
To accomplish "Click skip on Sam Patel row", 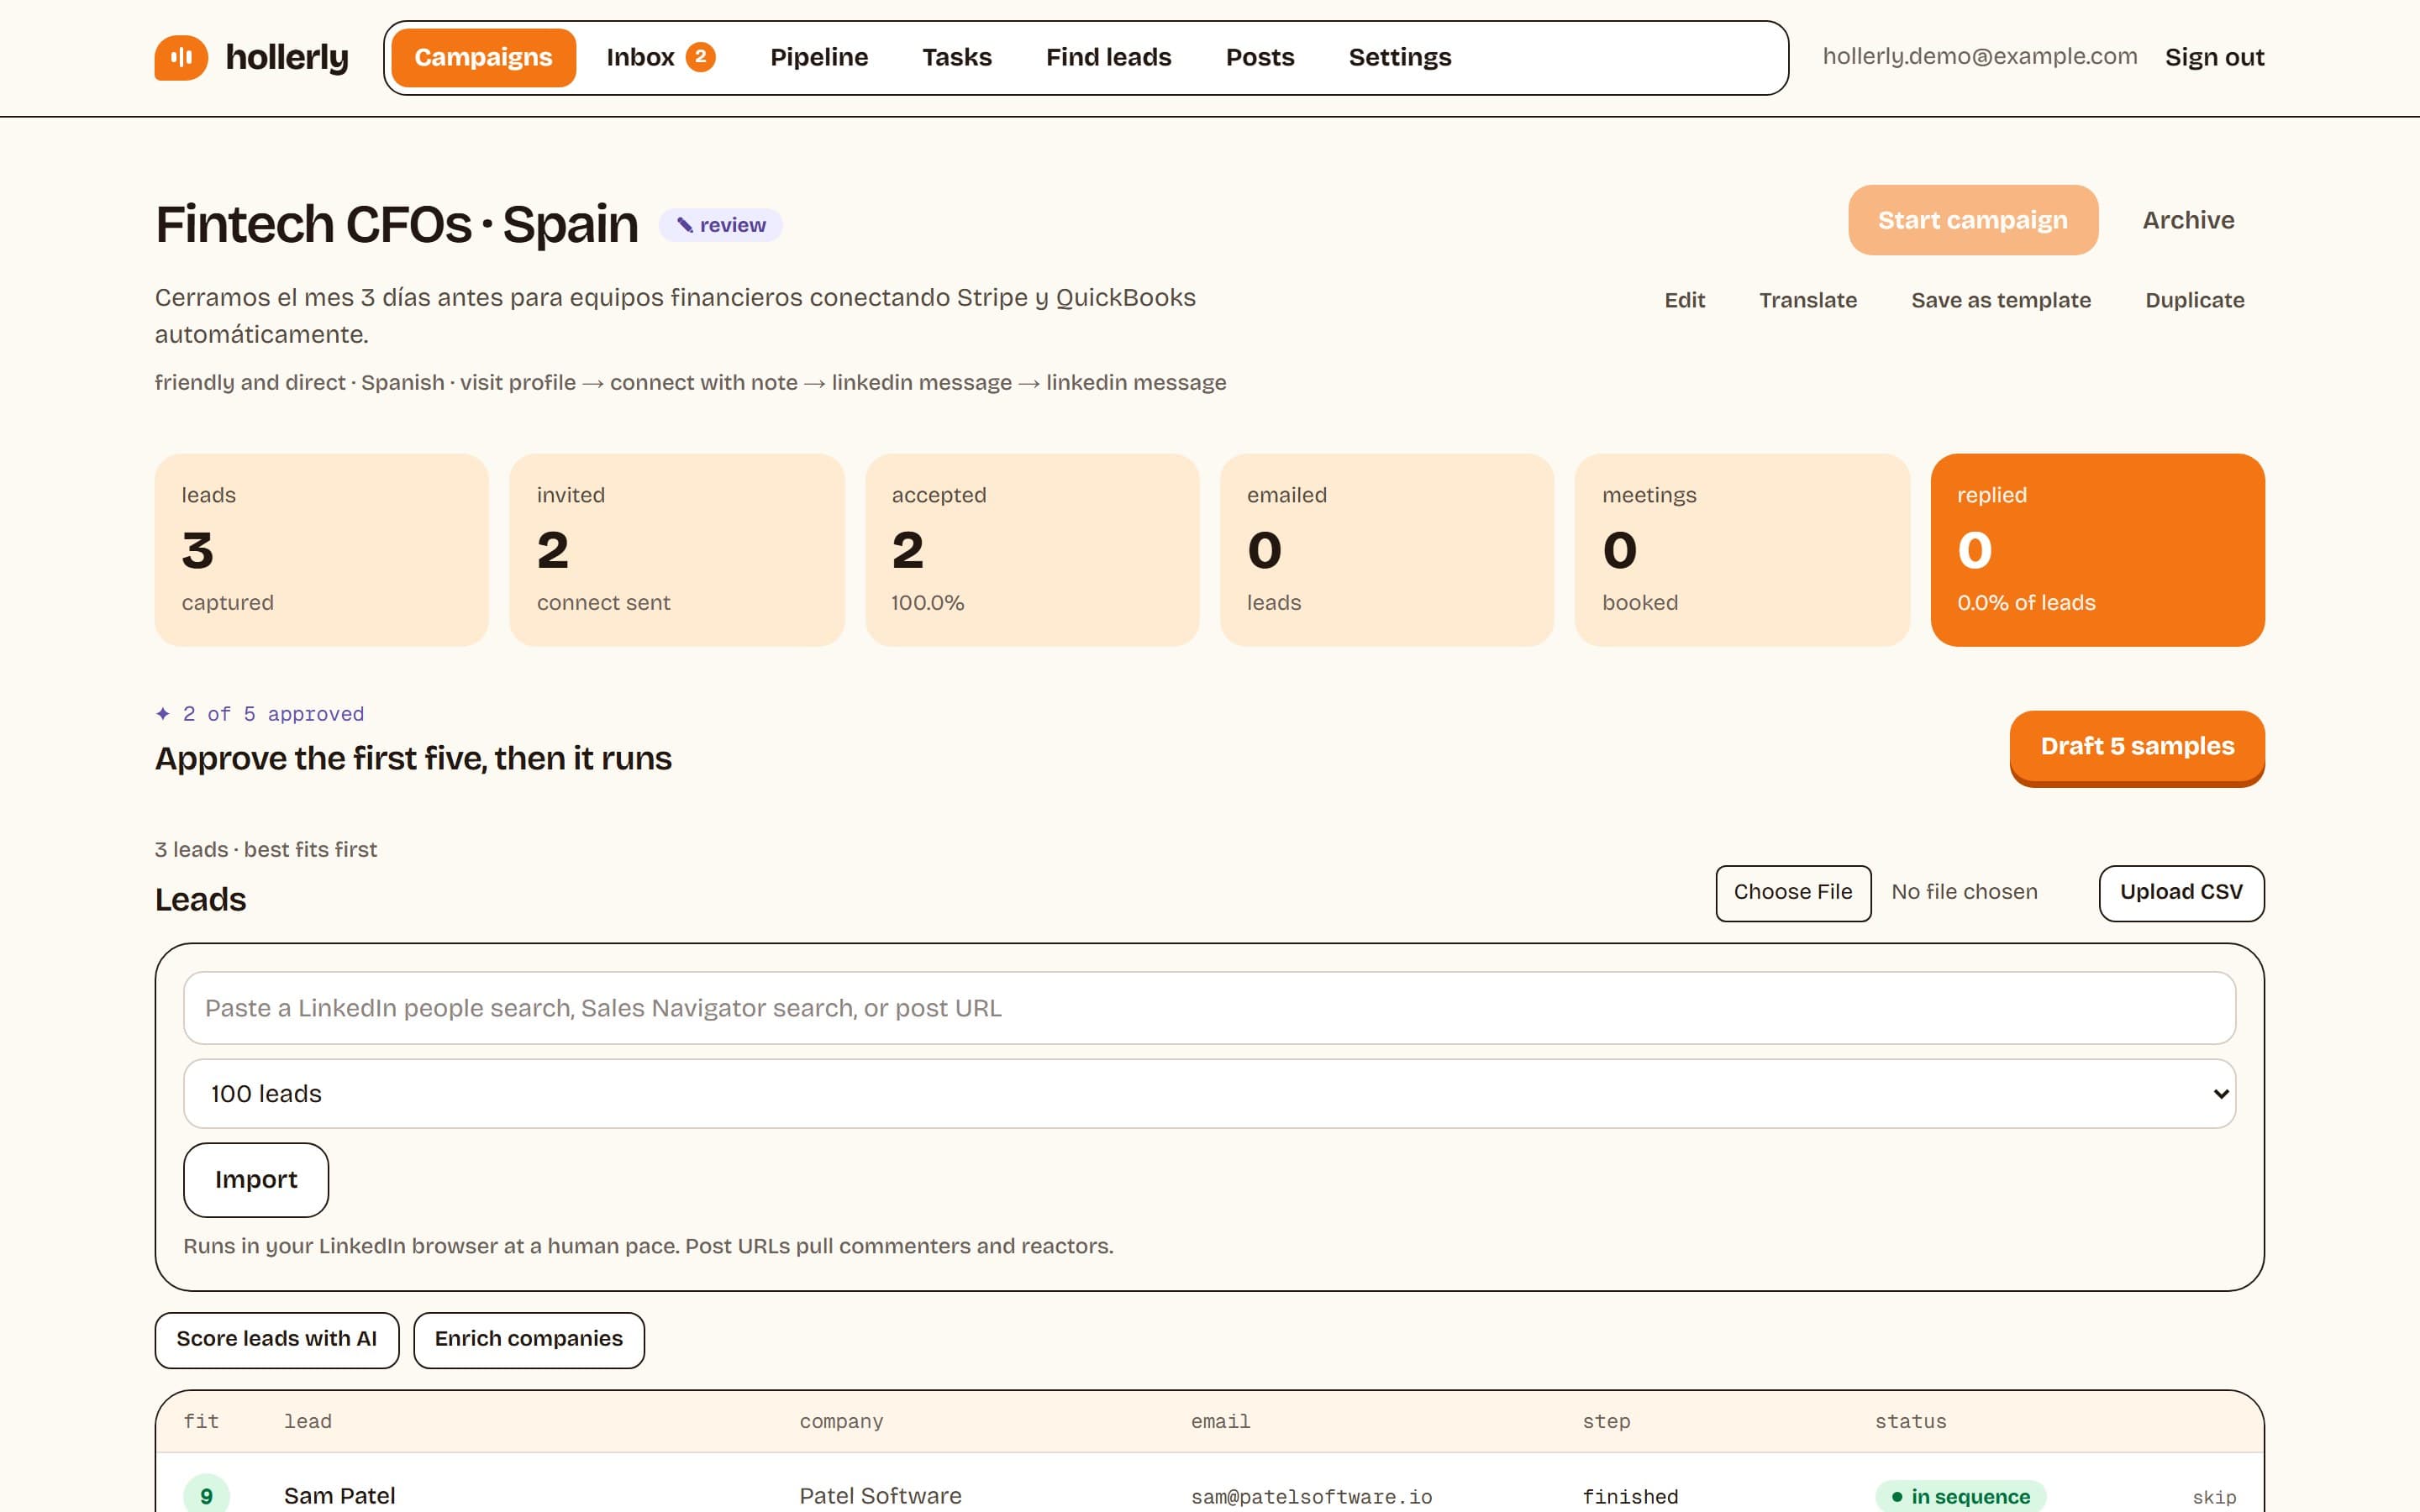I will tap(2214, 1496).
